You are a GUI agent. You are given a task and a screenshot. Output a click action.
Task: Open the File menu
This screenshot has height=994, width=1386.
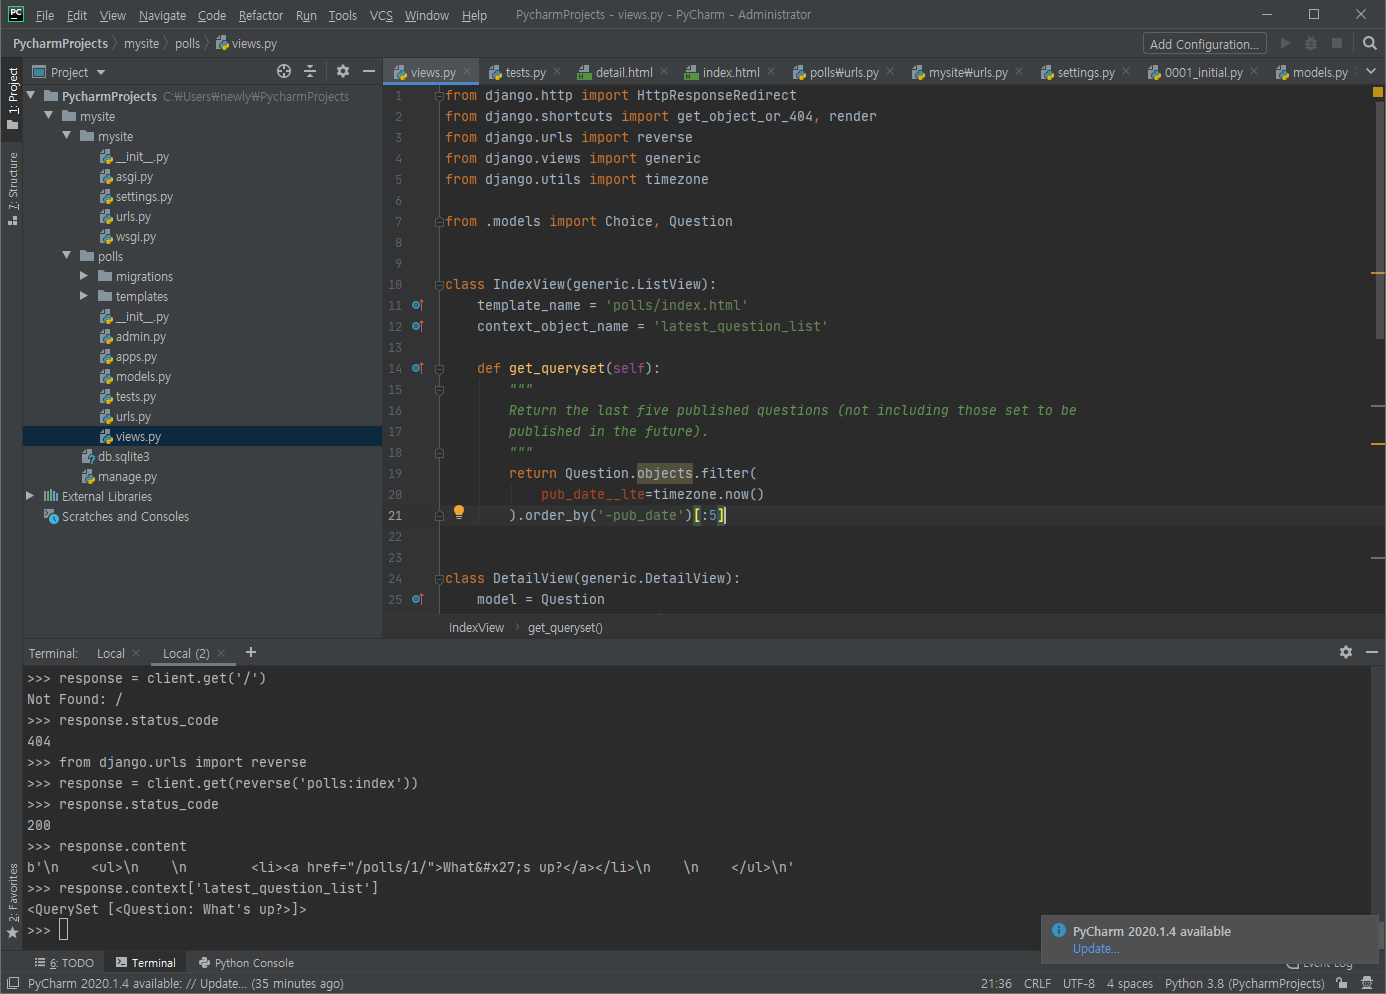tap(45, 15)
